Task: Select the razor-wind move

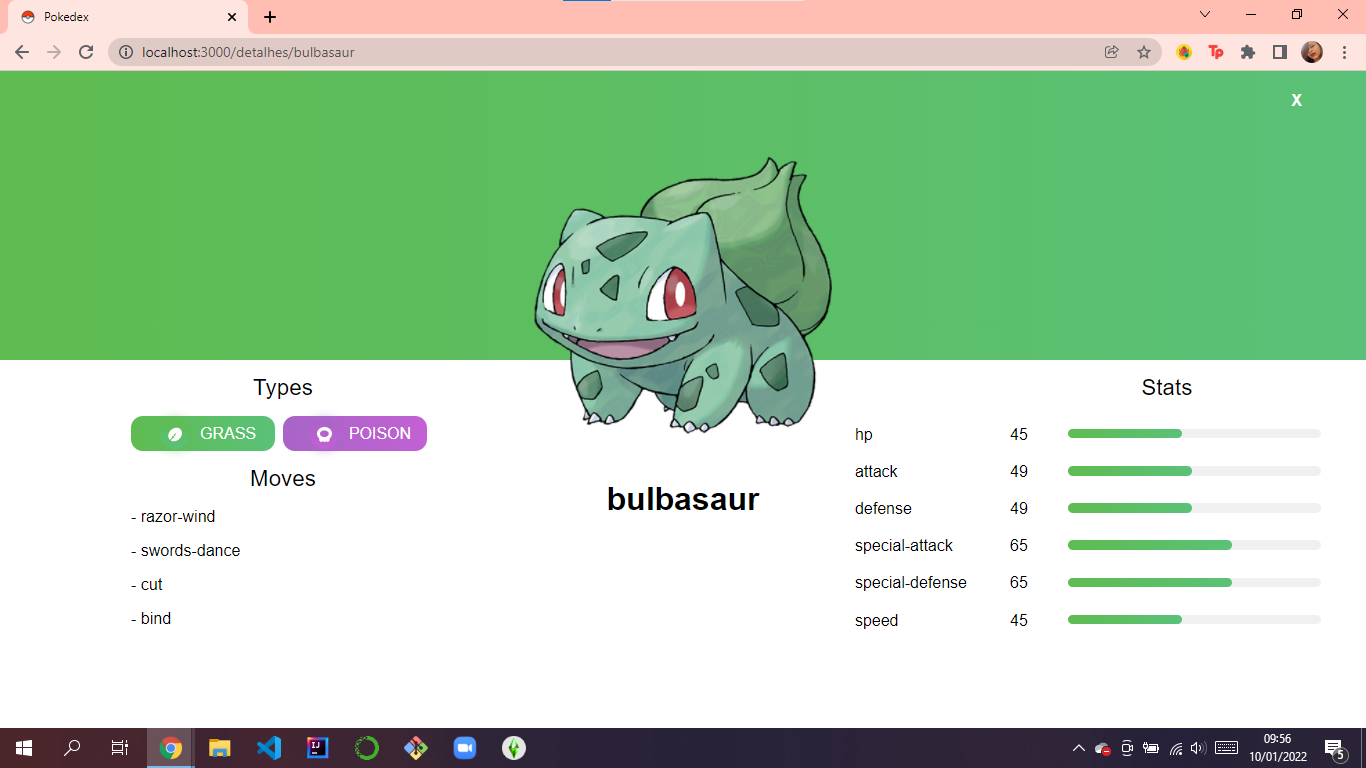Action: coord(174,517)
